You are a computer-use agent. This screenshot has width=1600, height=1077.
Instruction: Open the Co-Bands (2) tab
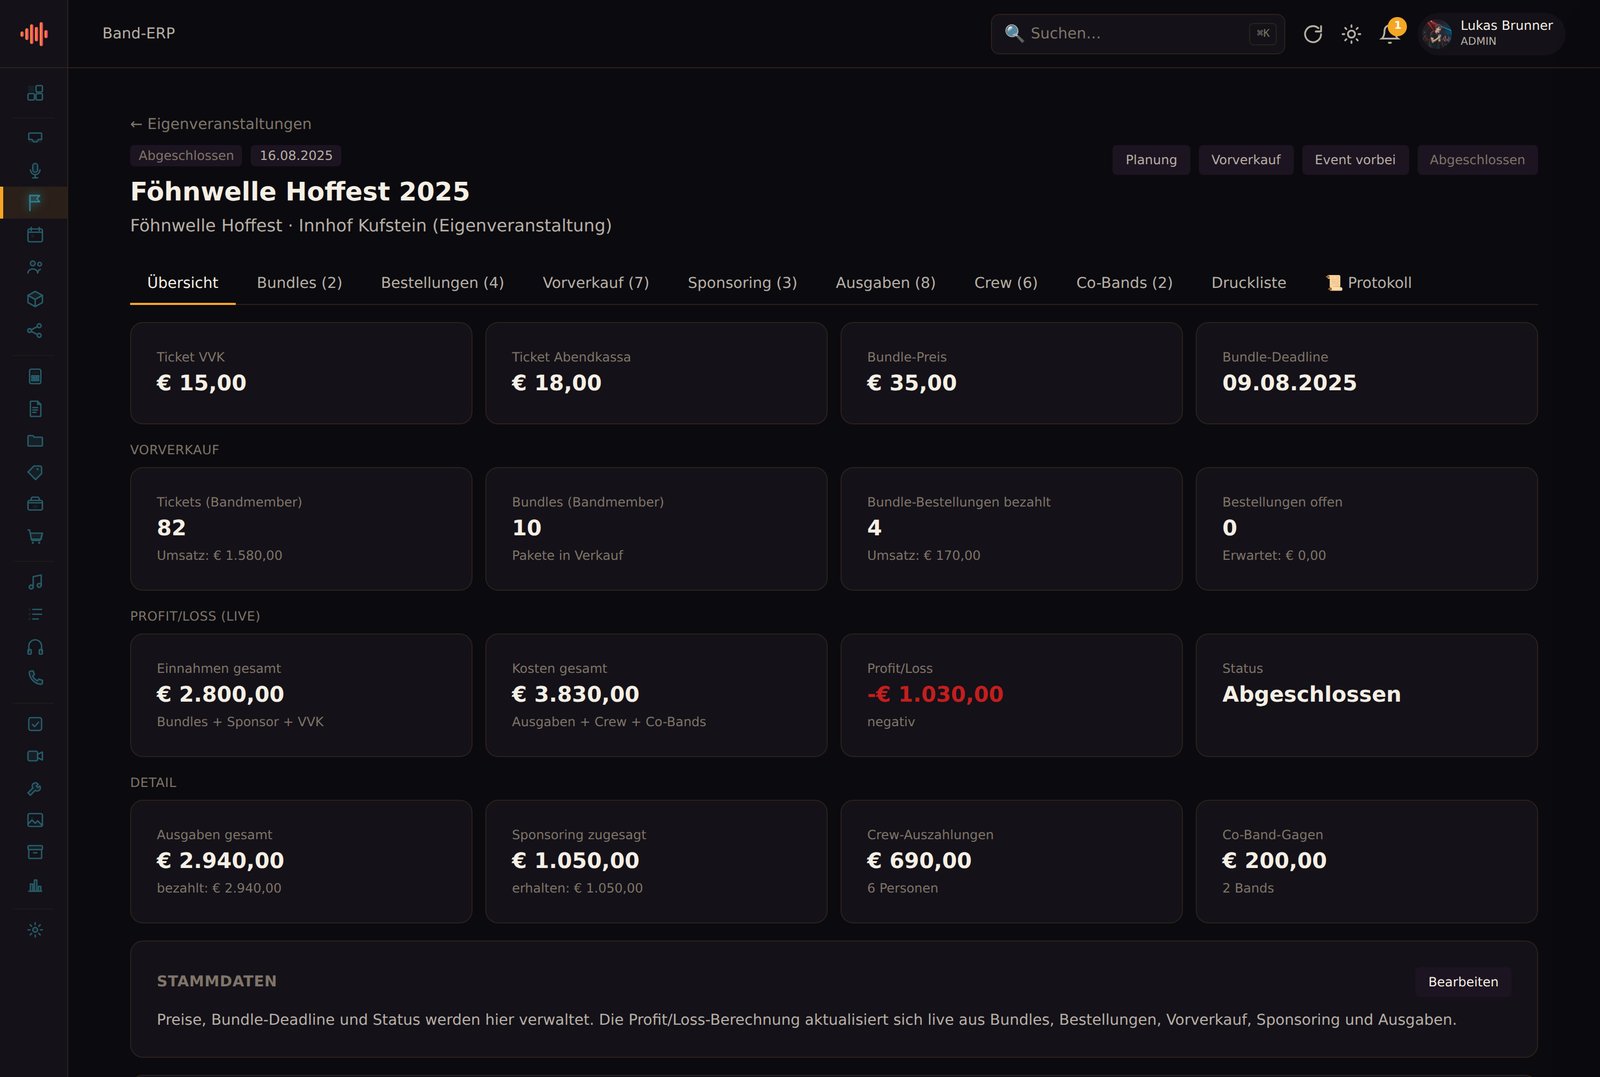pyautogui.click(x=1124, y=283)
